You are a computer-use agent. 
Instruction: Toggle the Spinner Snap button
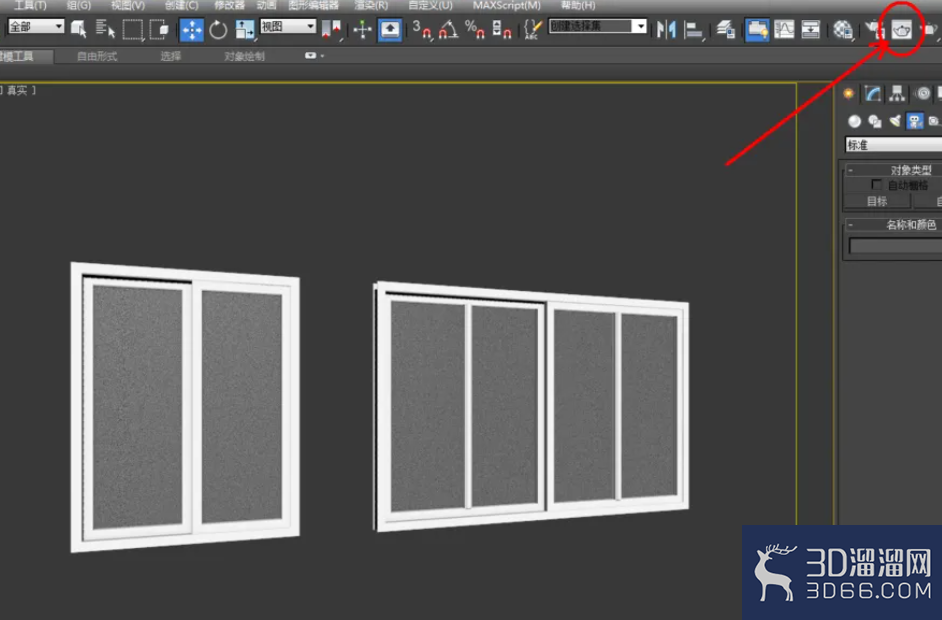pos(501,29)
